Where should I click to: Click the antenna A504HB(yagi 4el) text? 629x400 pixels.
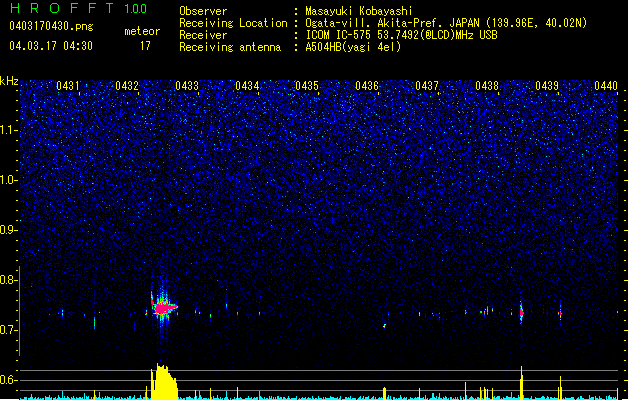(353, 47)
